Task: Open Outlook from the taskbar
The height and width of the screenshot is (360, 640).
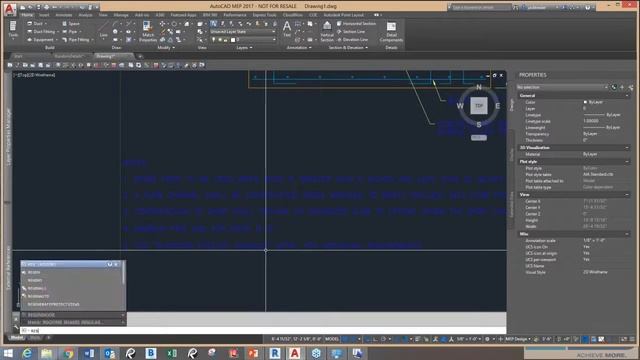Action: tap(109, 353)
